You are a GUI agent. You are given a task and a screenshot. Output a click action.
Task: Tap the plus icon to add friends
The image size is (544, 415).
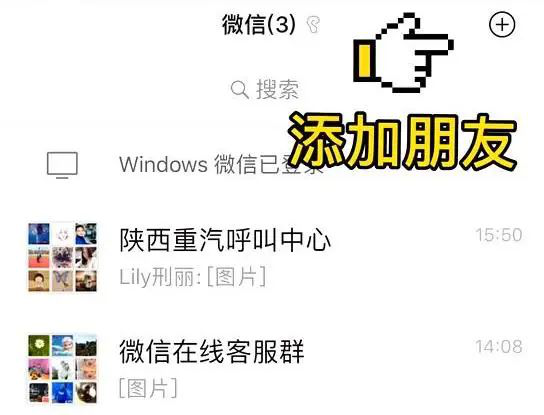(x=502, y=25)
